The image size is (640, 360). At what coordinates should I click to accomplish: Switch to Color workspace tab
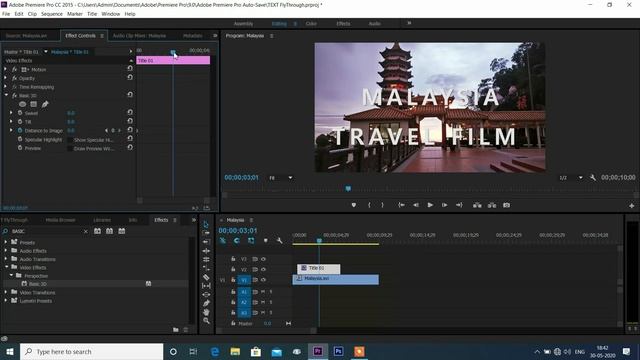(x=311, y=24)
